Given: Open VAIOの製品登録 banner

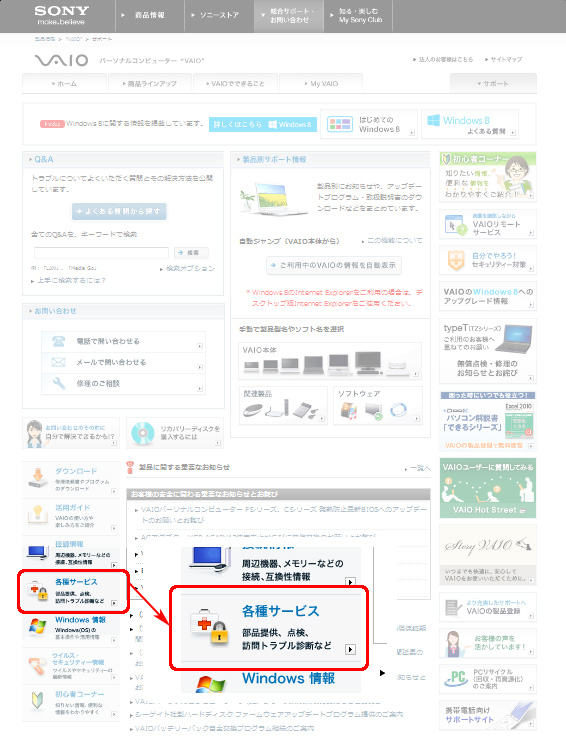Looking at the screenshot, I should (x=488, y=607).
